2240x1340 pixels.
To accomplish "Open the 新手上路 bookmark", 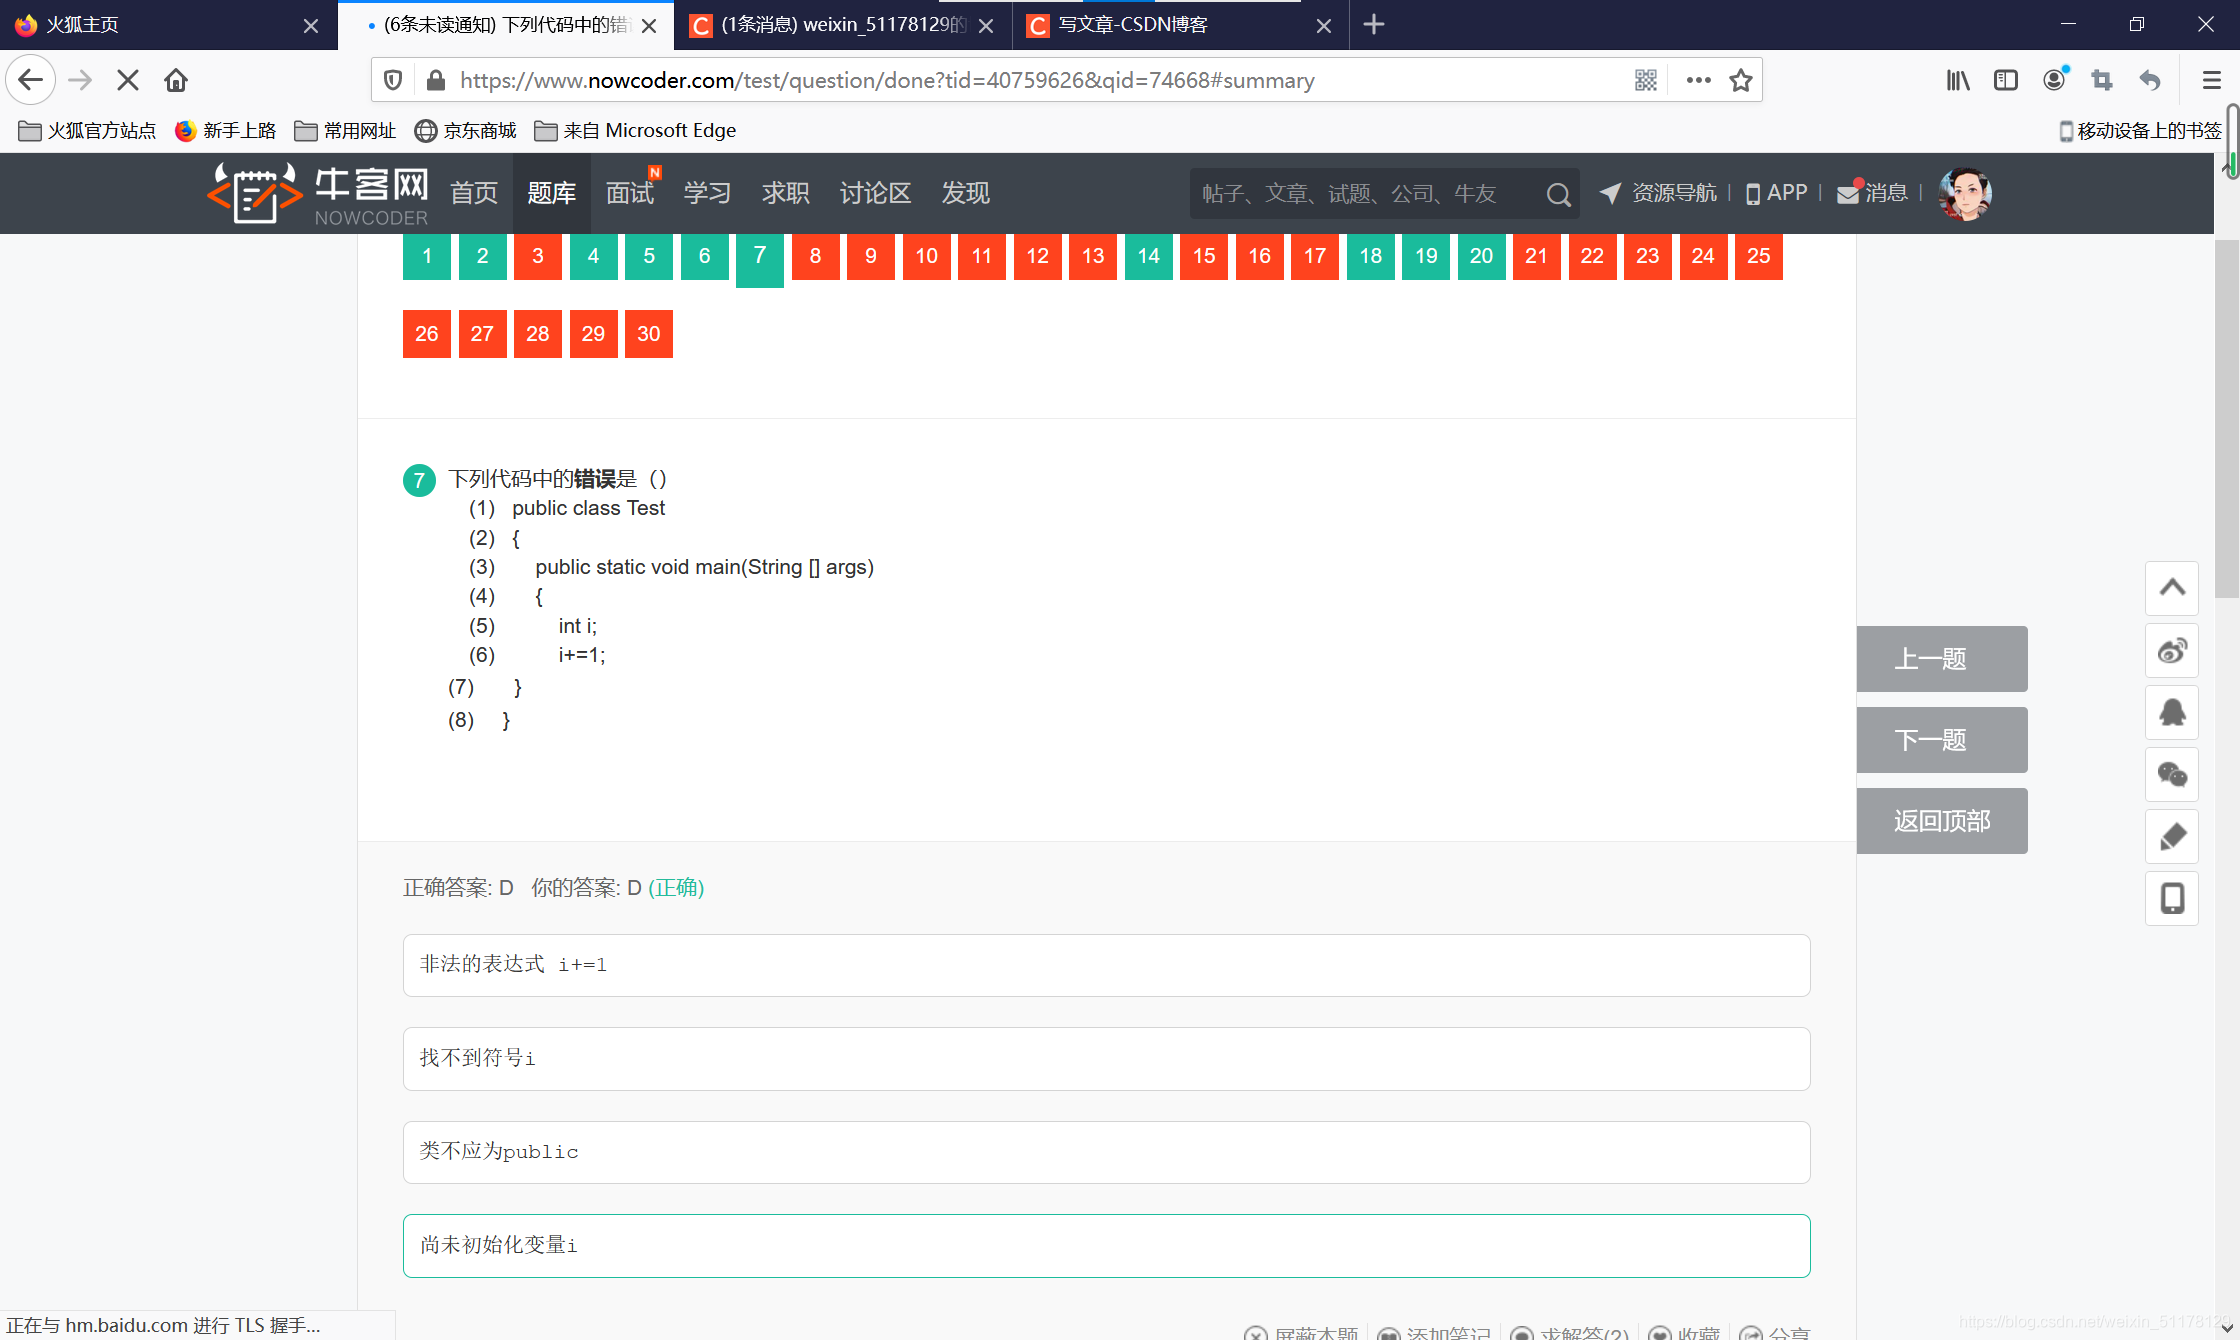I will pyautogui.click(x=226, y=131).
